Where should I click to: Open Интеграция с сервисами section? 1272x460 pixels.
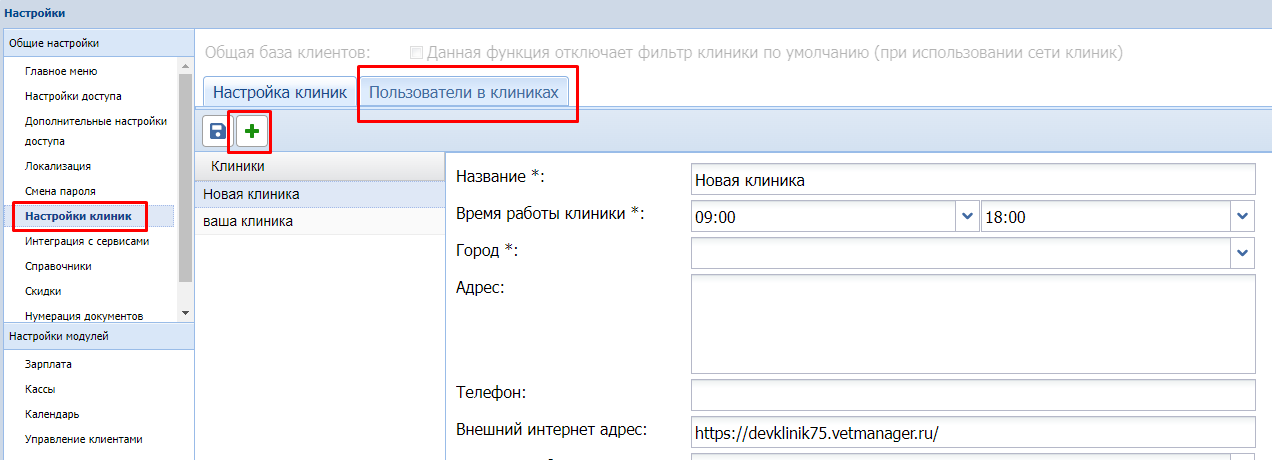point(87,242)
